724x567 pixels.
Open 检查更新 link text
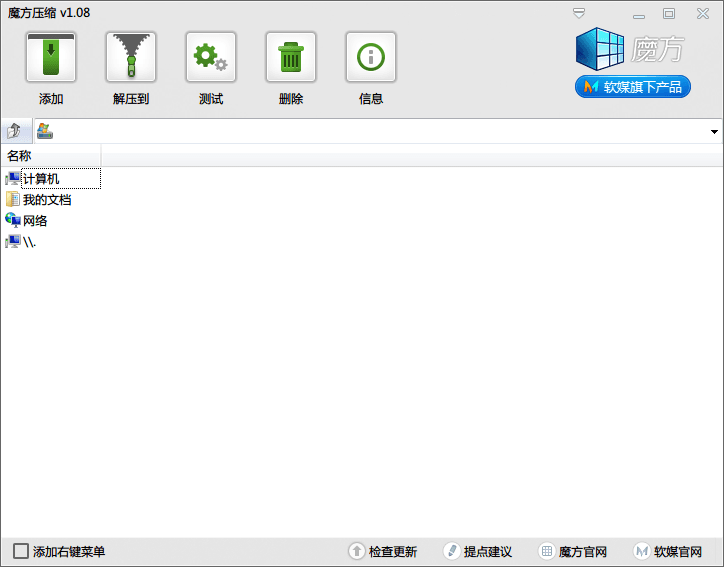click(x=393, y=552)
